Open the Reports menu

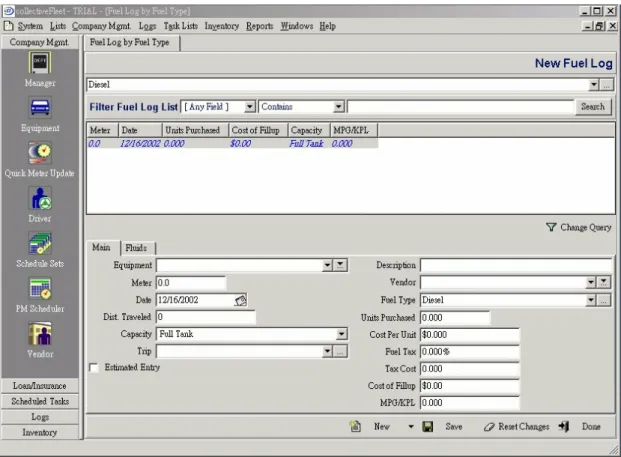coord(259,26)
